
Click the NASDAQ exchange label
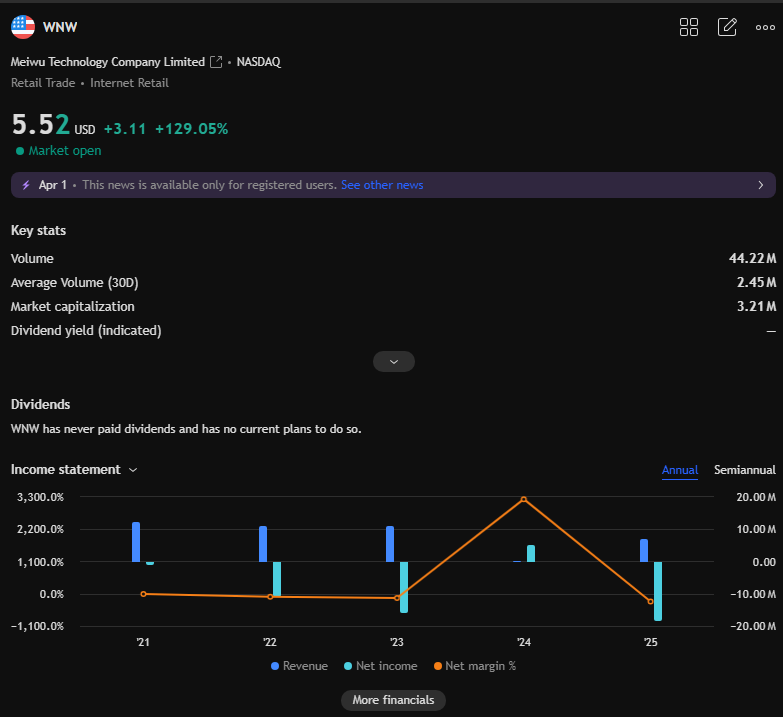[x=259, y=62]
